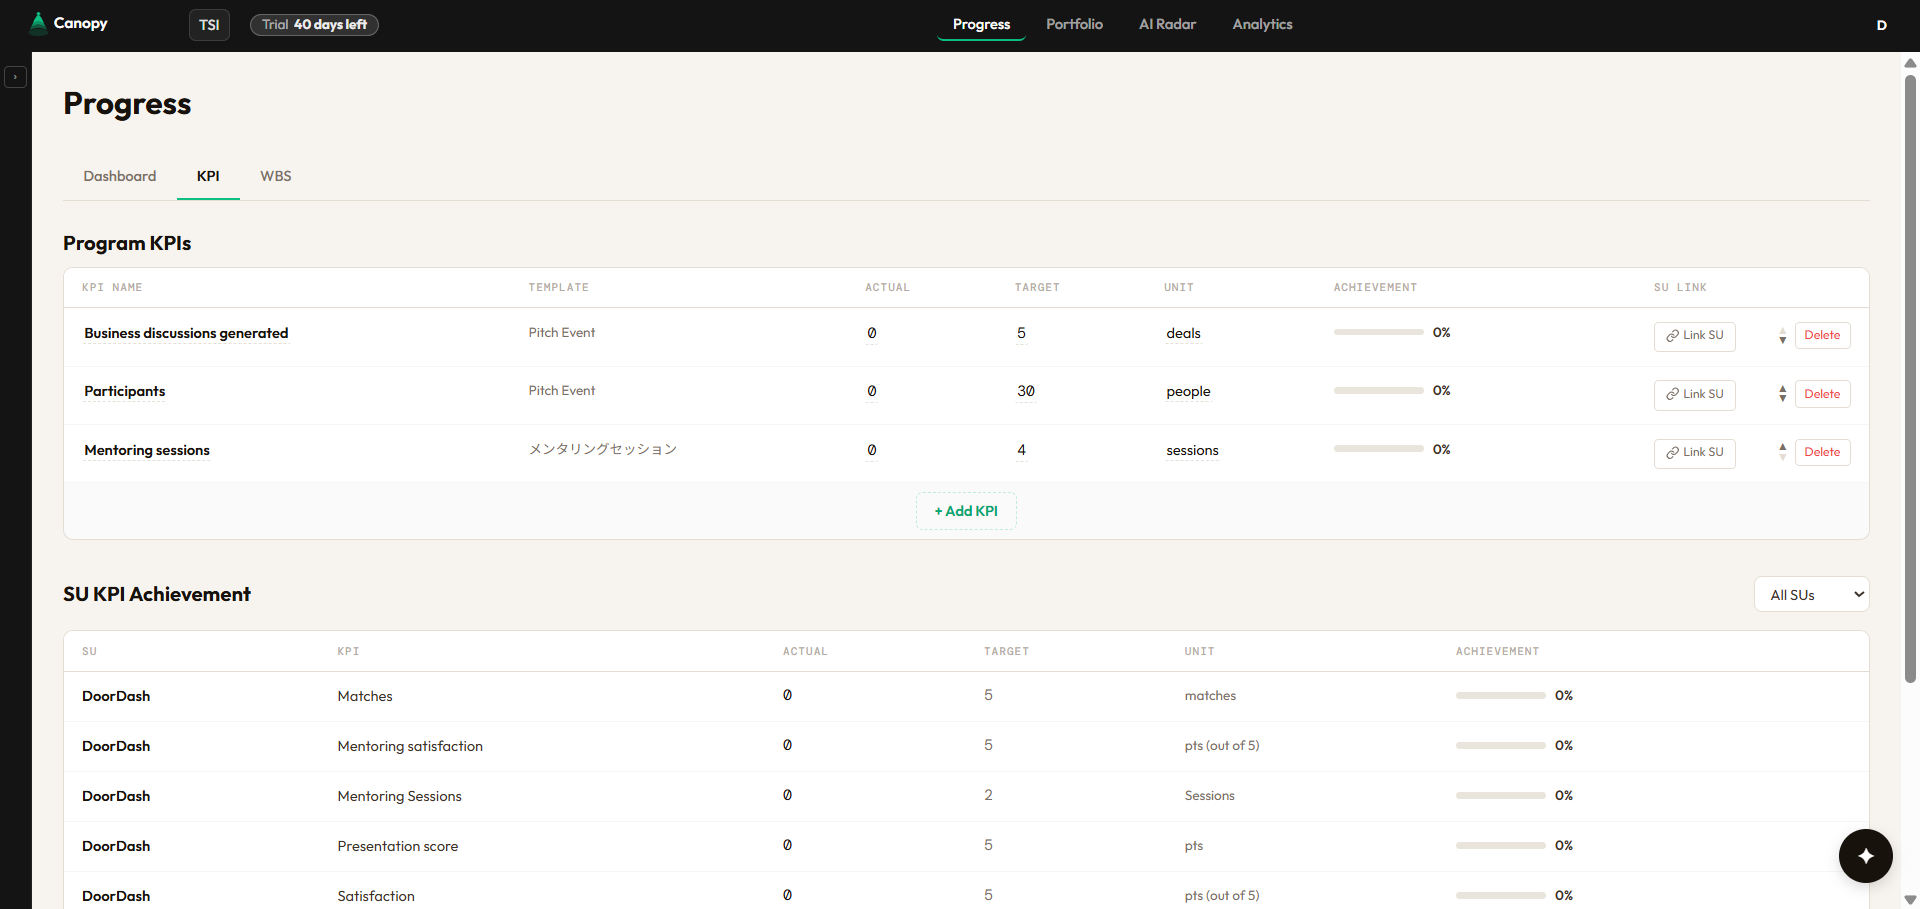Click the Trial 40 days left badge

pos(314,25)
